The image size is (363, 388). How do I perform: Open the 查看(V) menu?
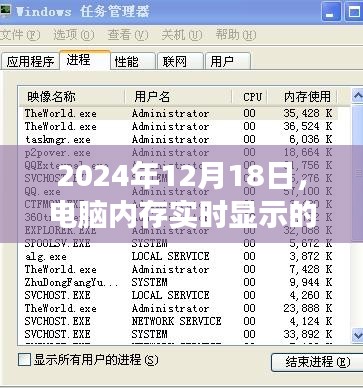click(x=128, y=34)
